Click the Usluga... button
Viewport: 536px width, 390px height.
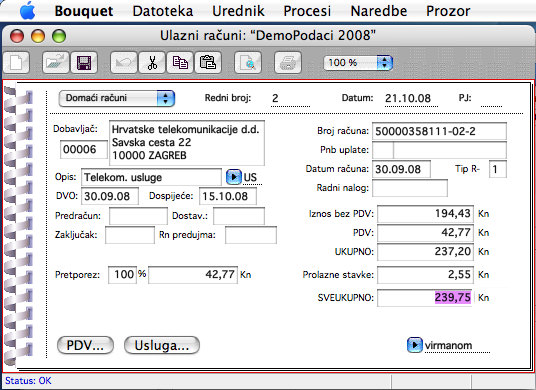[x=162, y=345]
